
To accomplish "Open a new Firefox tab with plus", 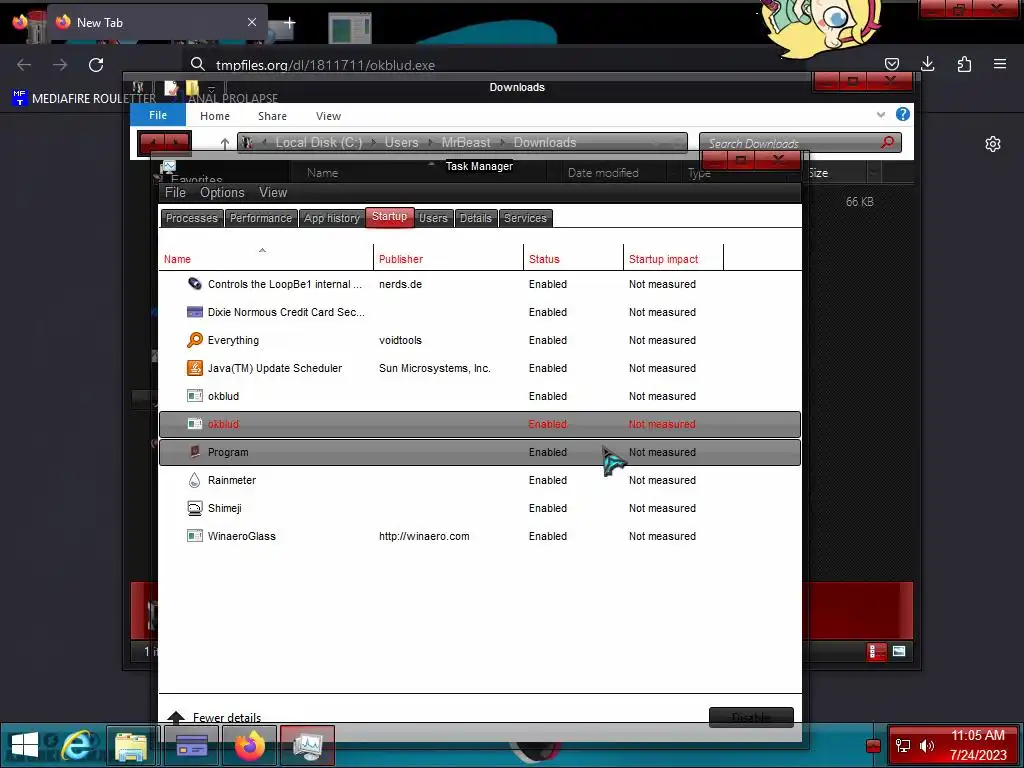I will [x=289, y=23].
